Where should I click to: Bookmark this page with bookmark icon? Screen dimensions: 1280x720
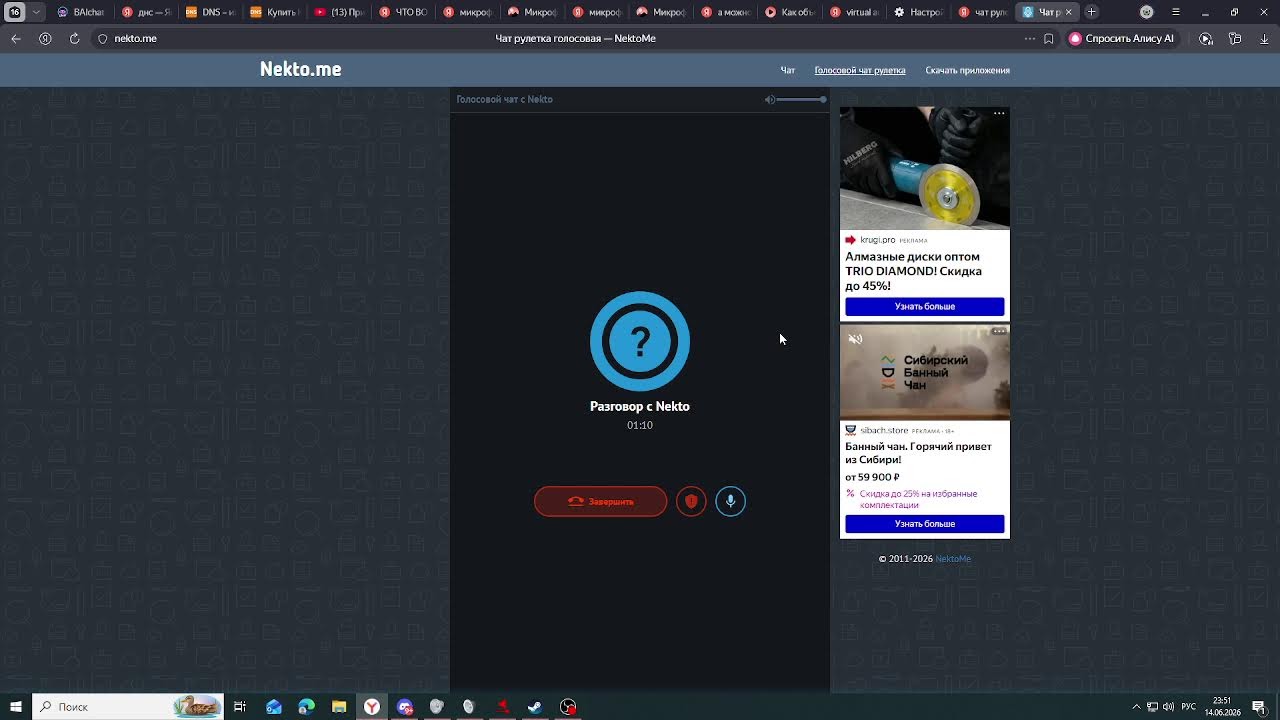tap(1048, 38)
